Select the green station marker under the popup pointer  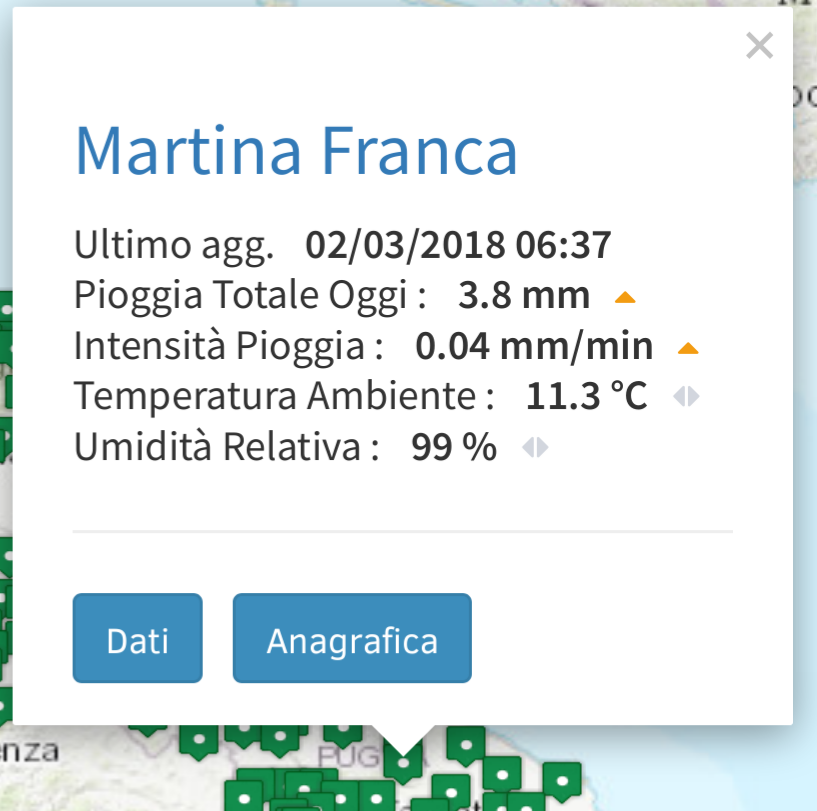tap(403, 762)
